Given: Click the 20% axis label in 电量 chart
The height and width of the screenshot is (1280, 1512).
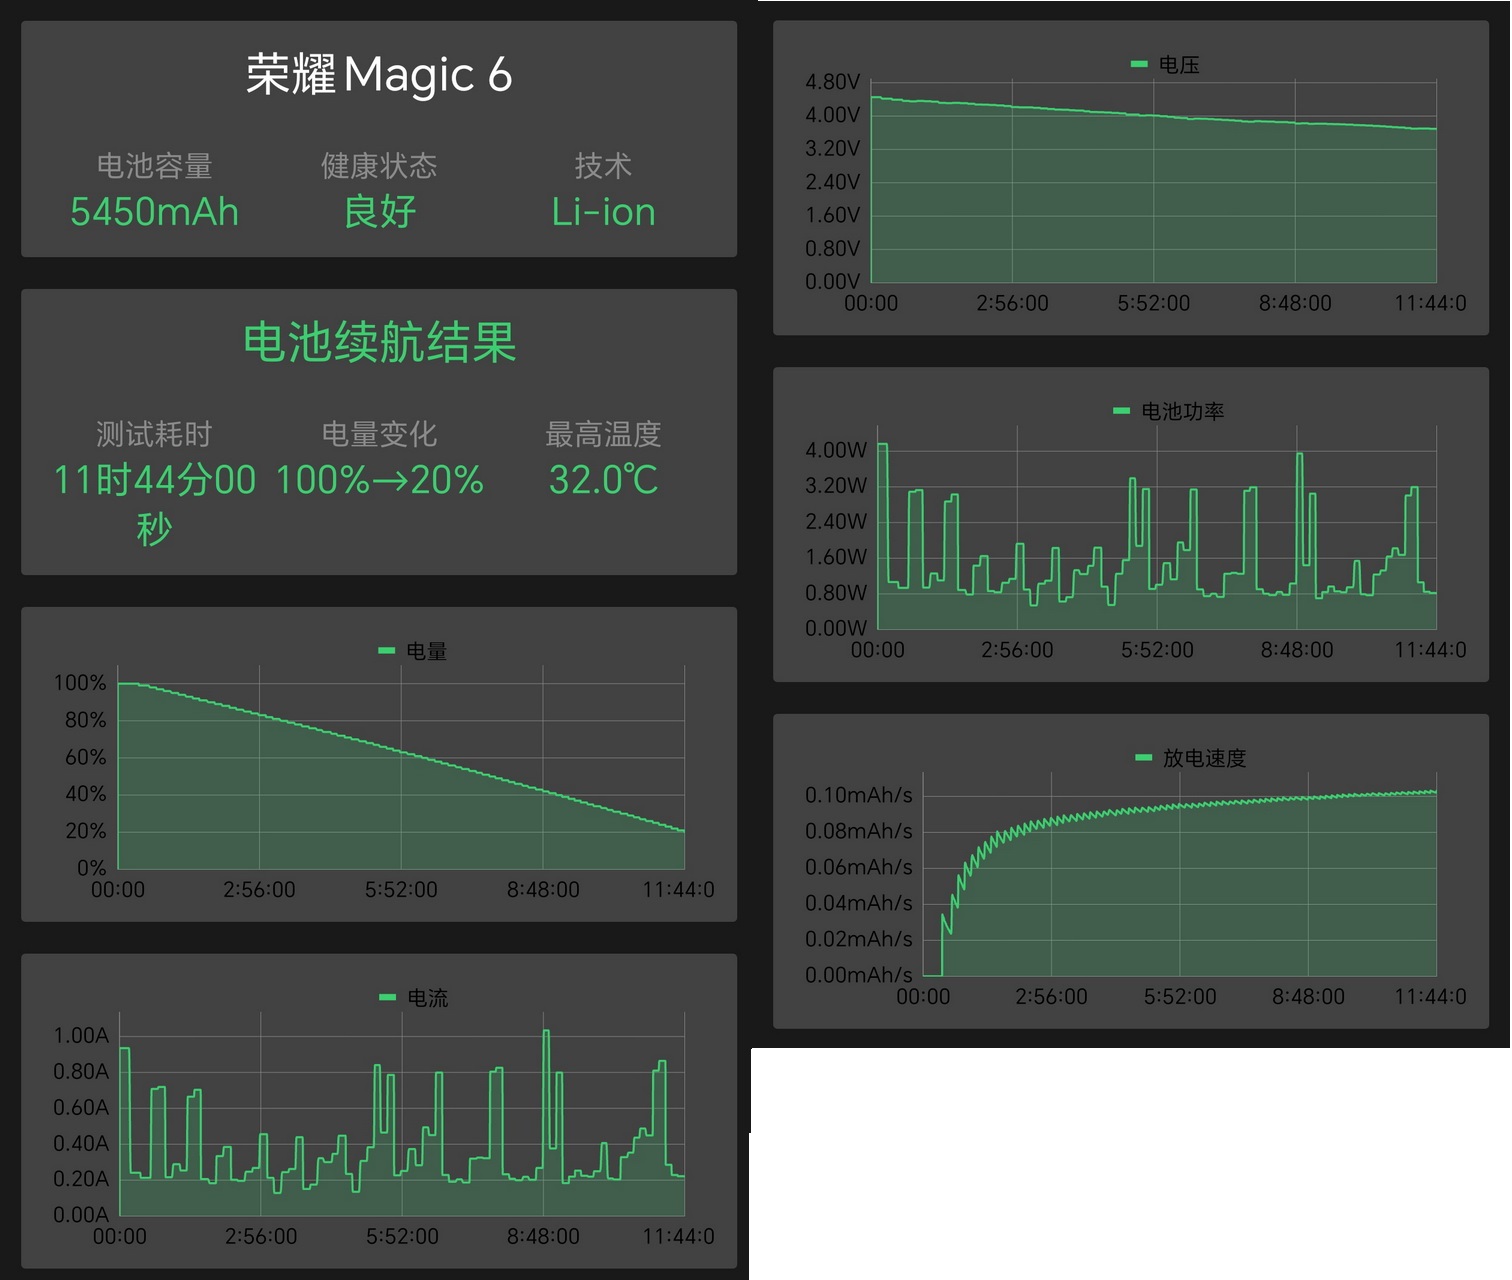Looking at the screenshot, I should coord(85,831).
